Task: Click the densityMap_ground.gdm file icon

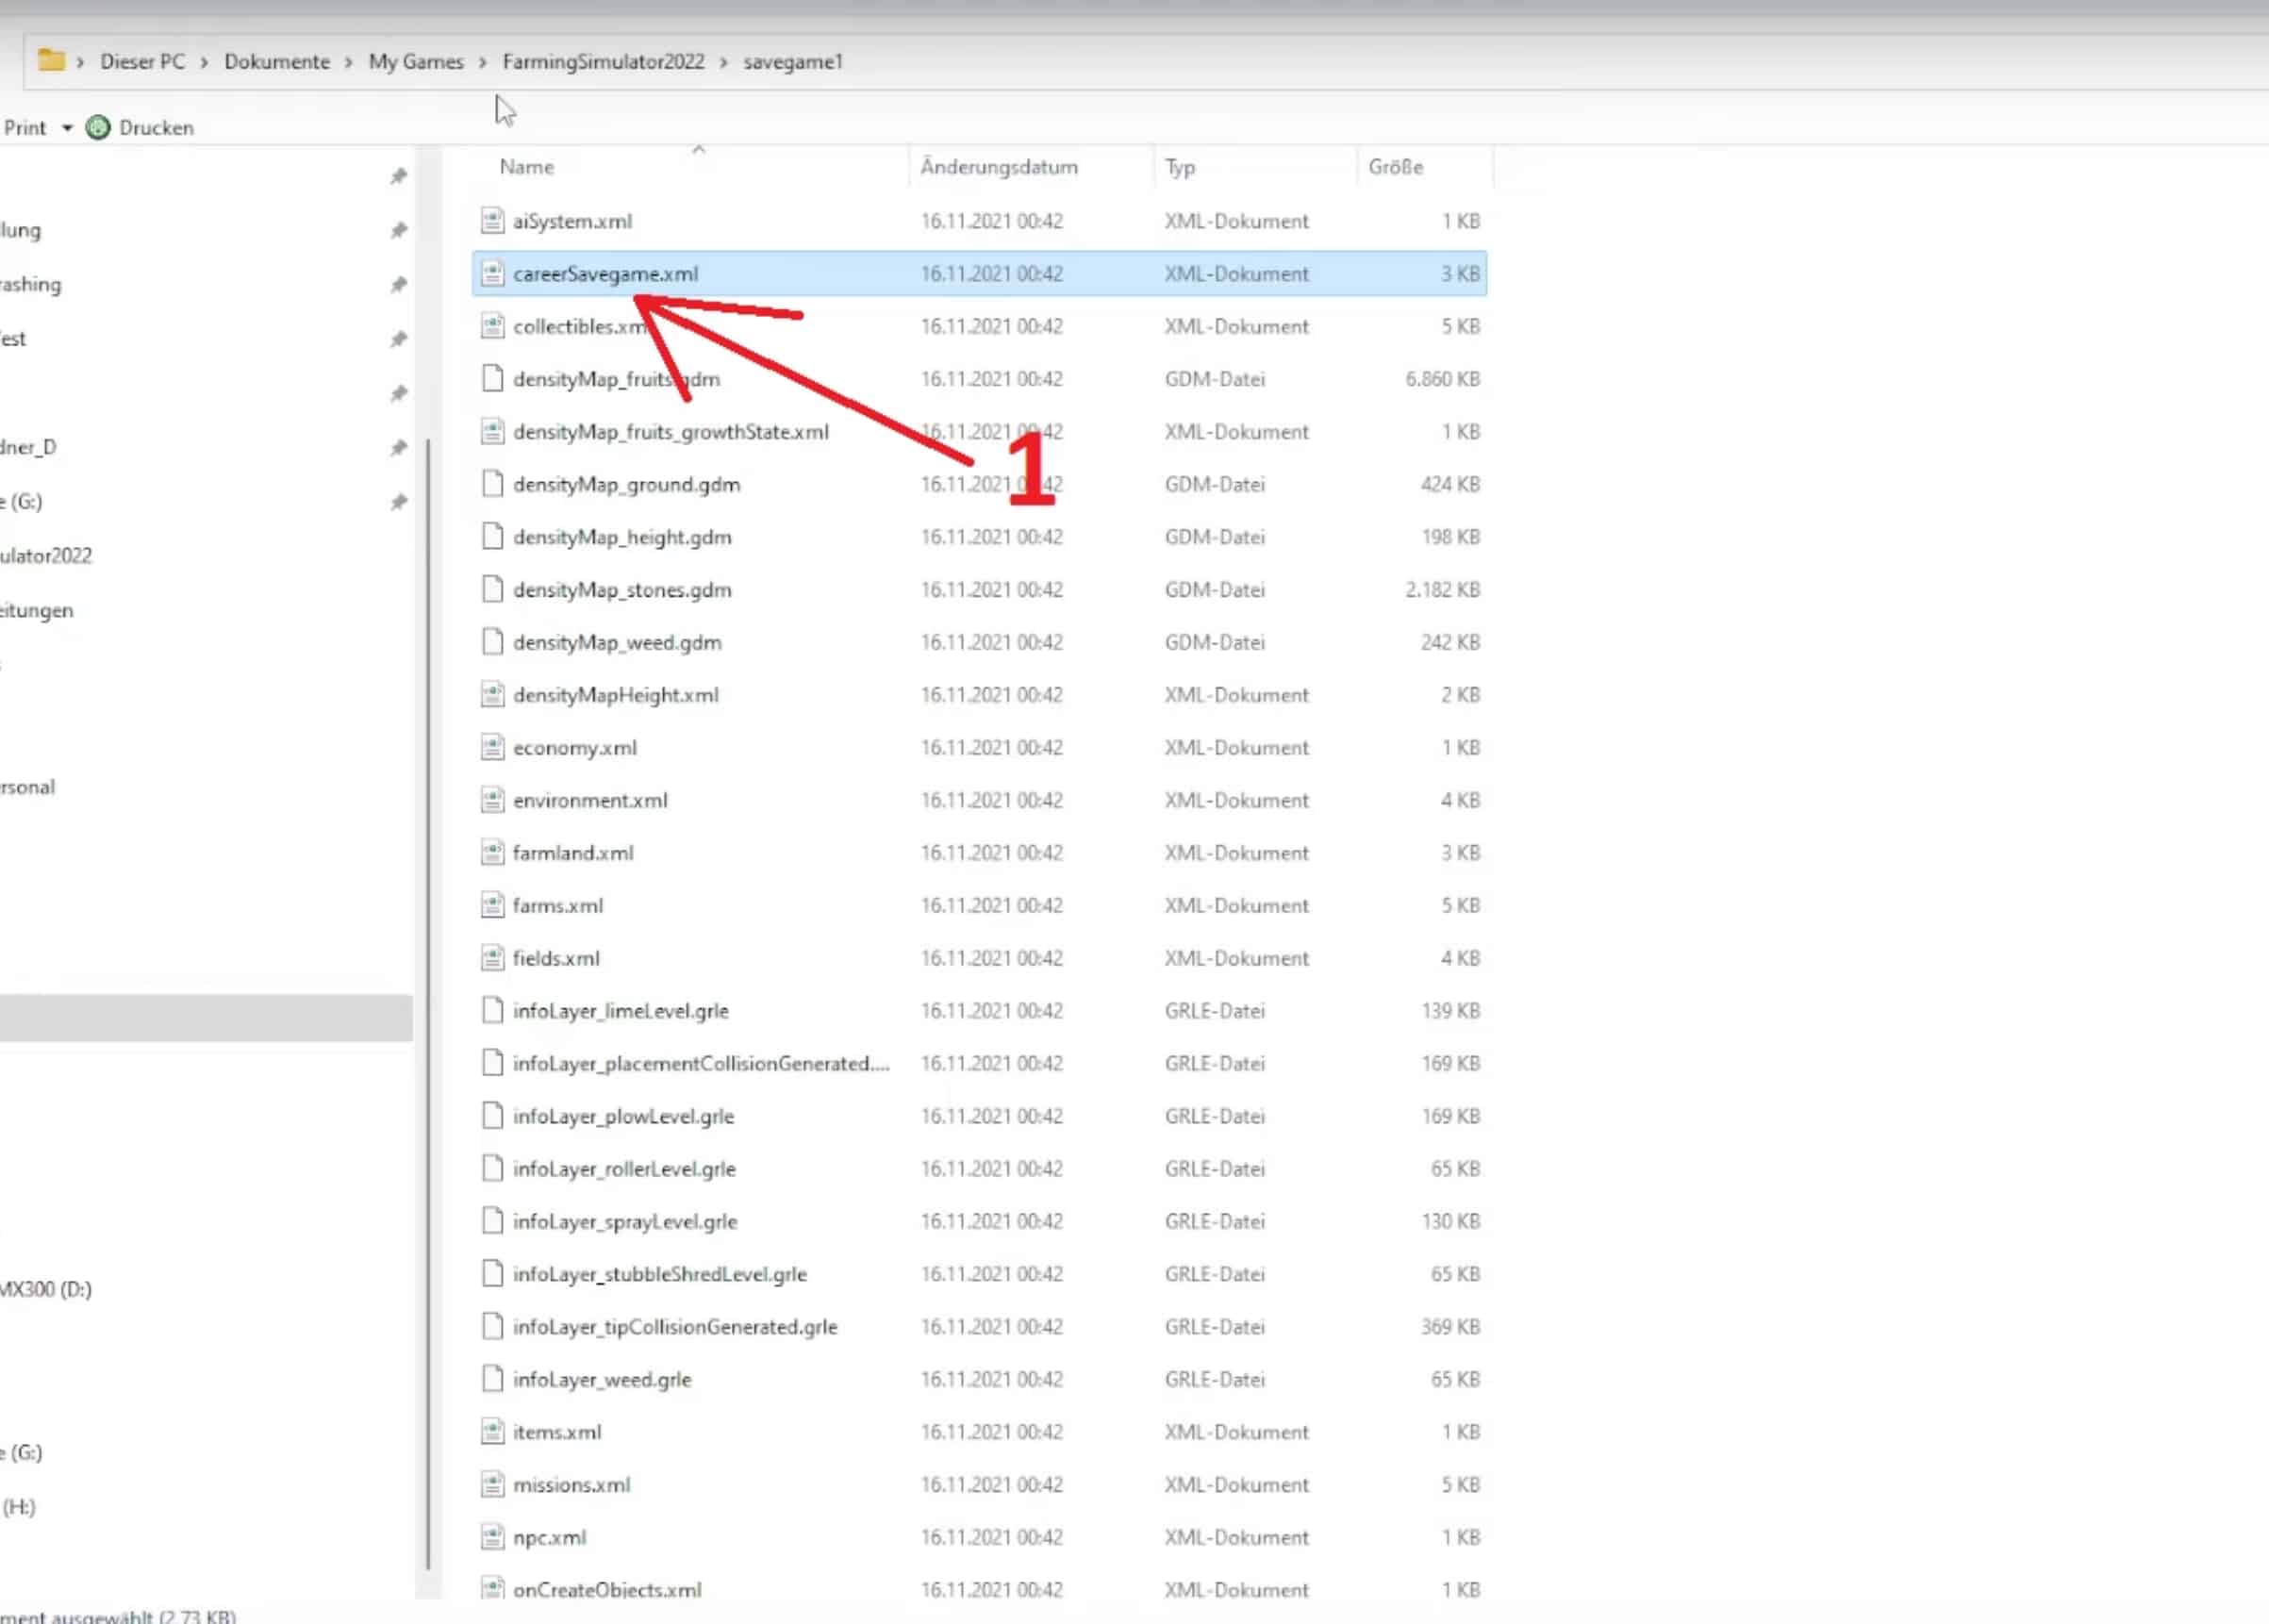Action: [x=492, y=484]
